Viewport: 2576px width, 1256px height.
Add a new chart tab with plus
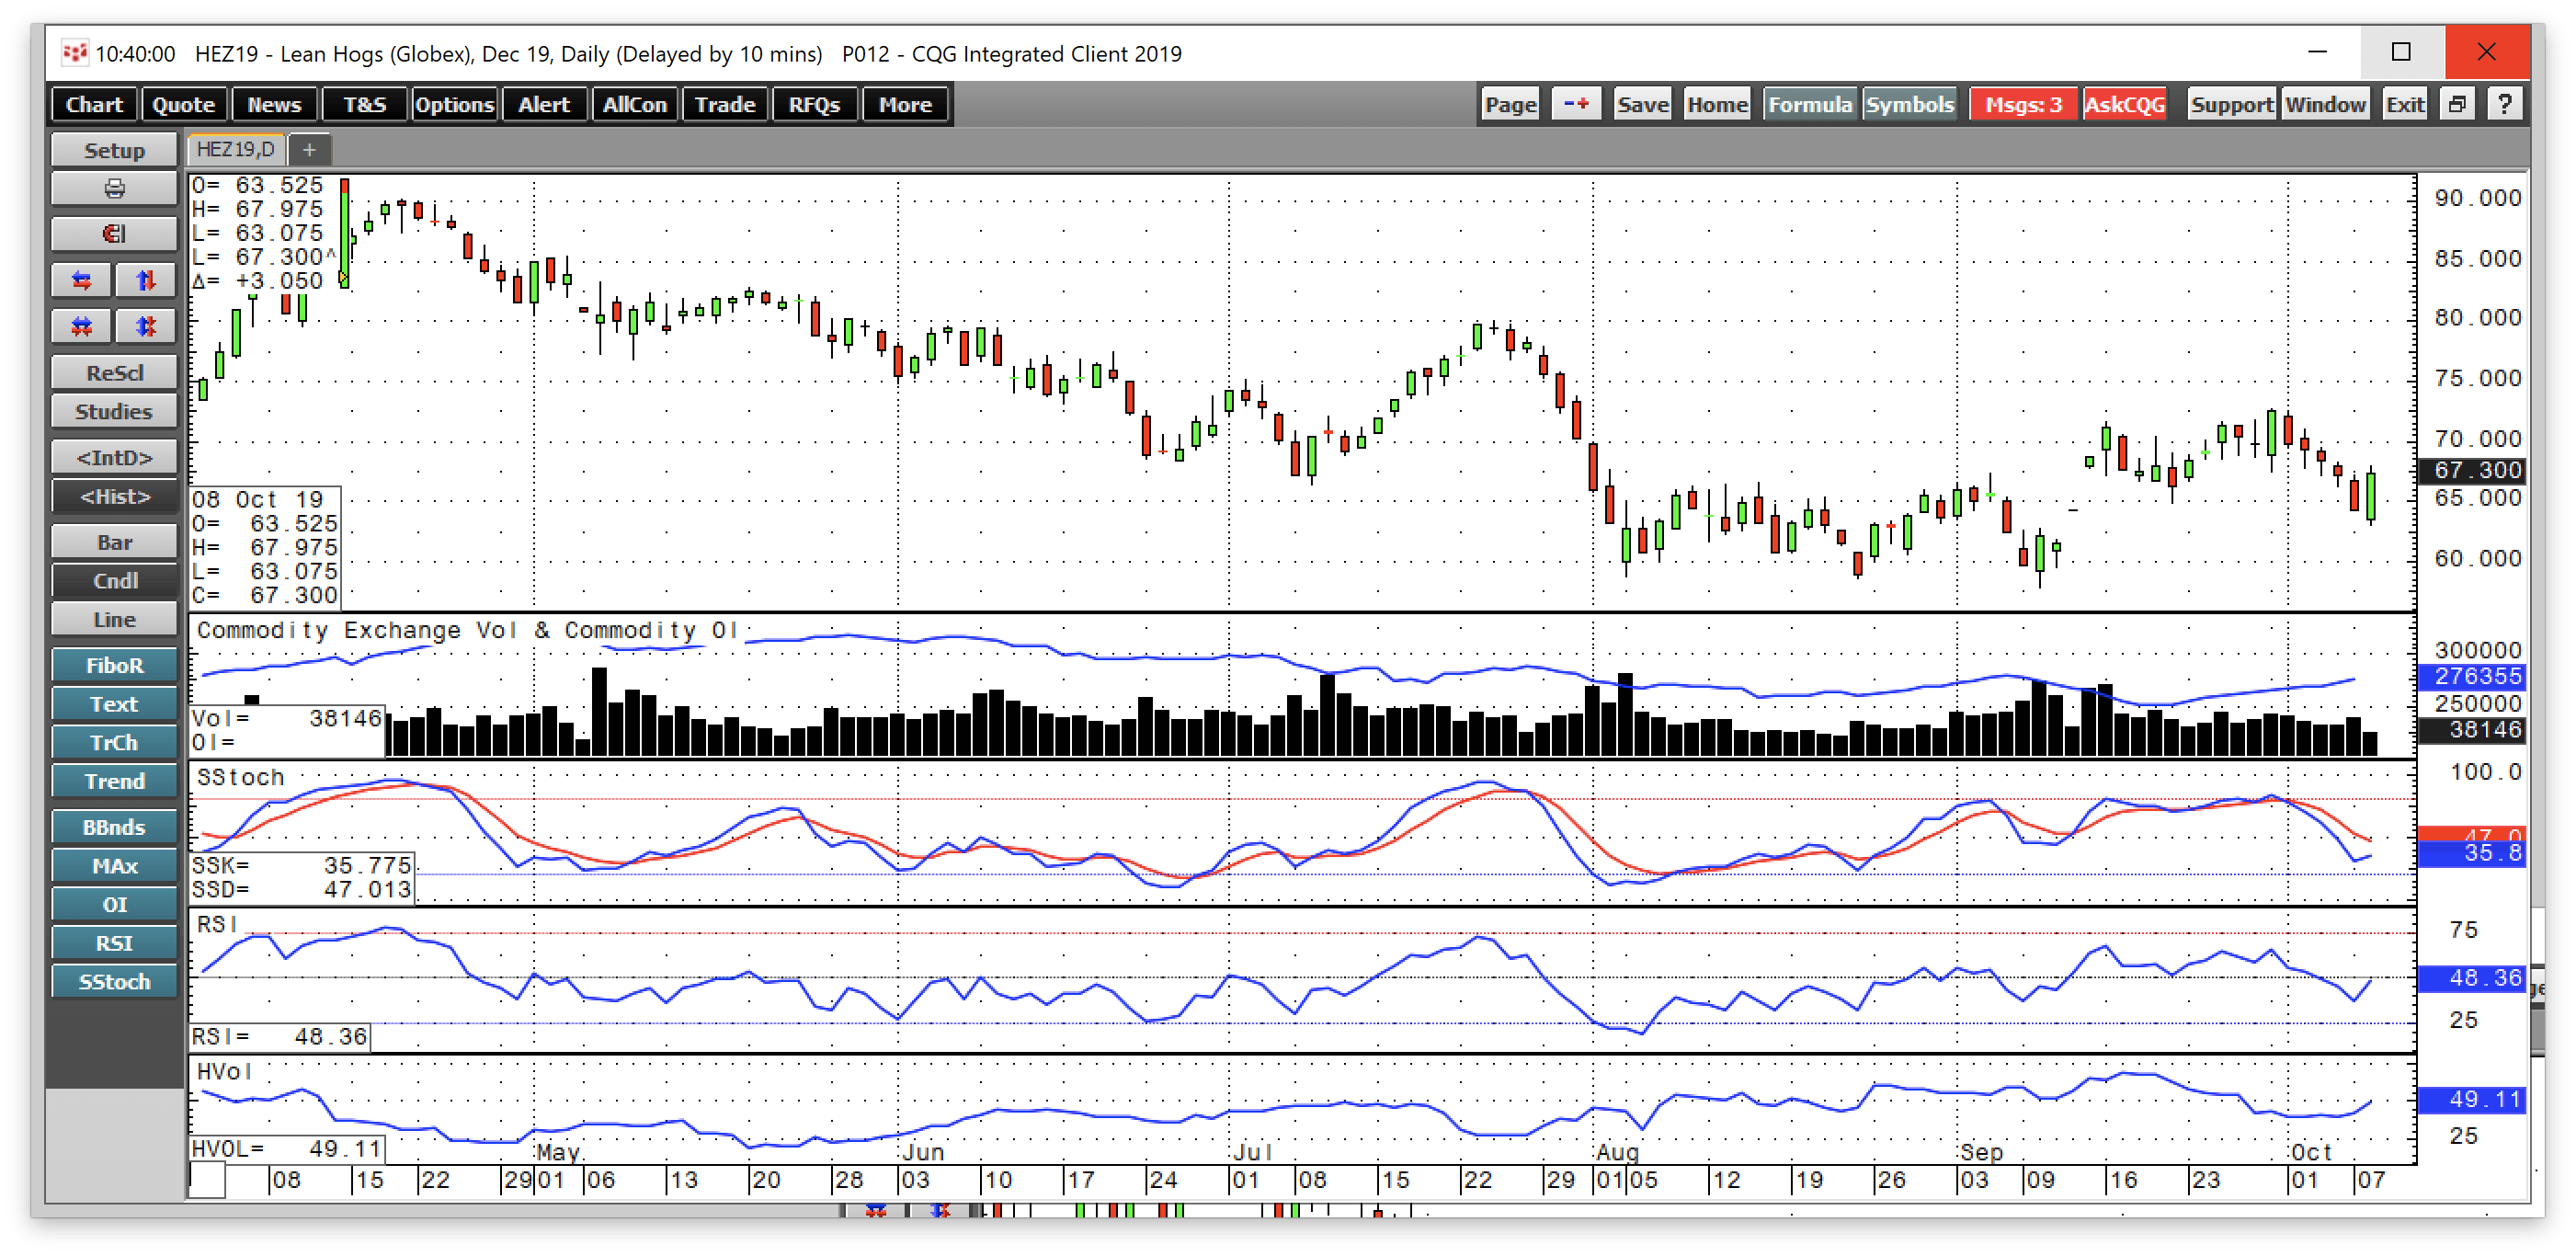309,150
